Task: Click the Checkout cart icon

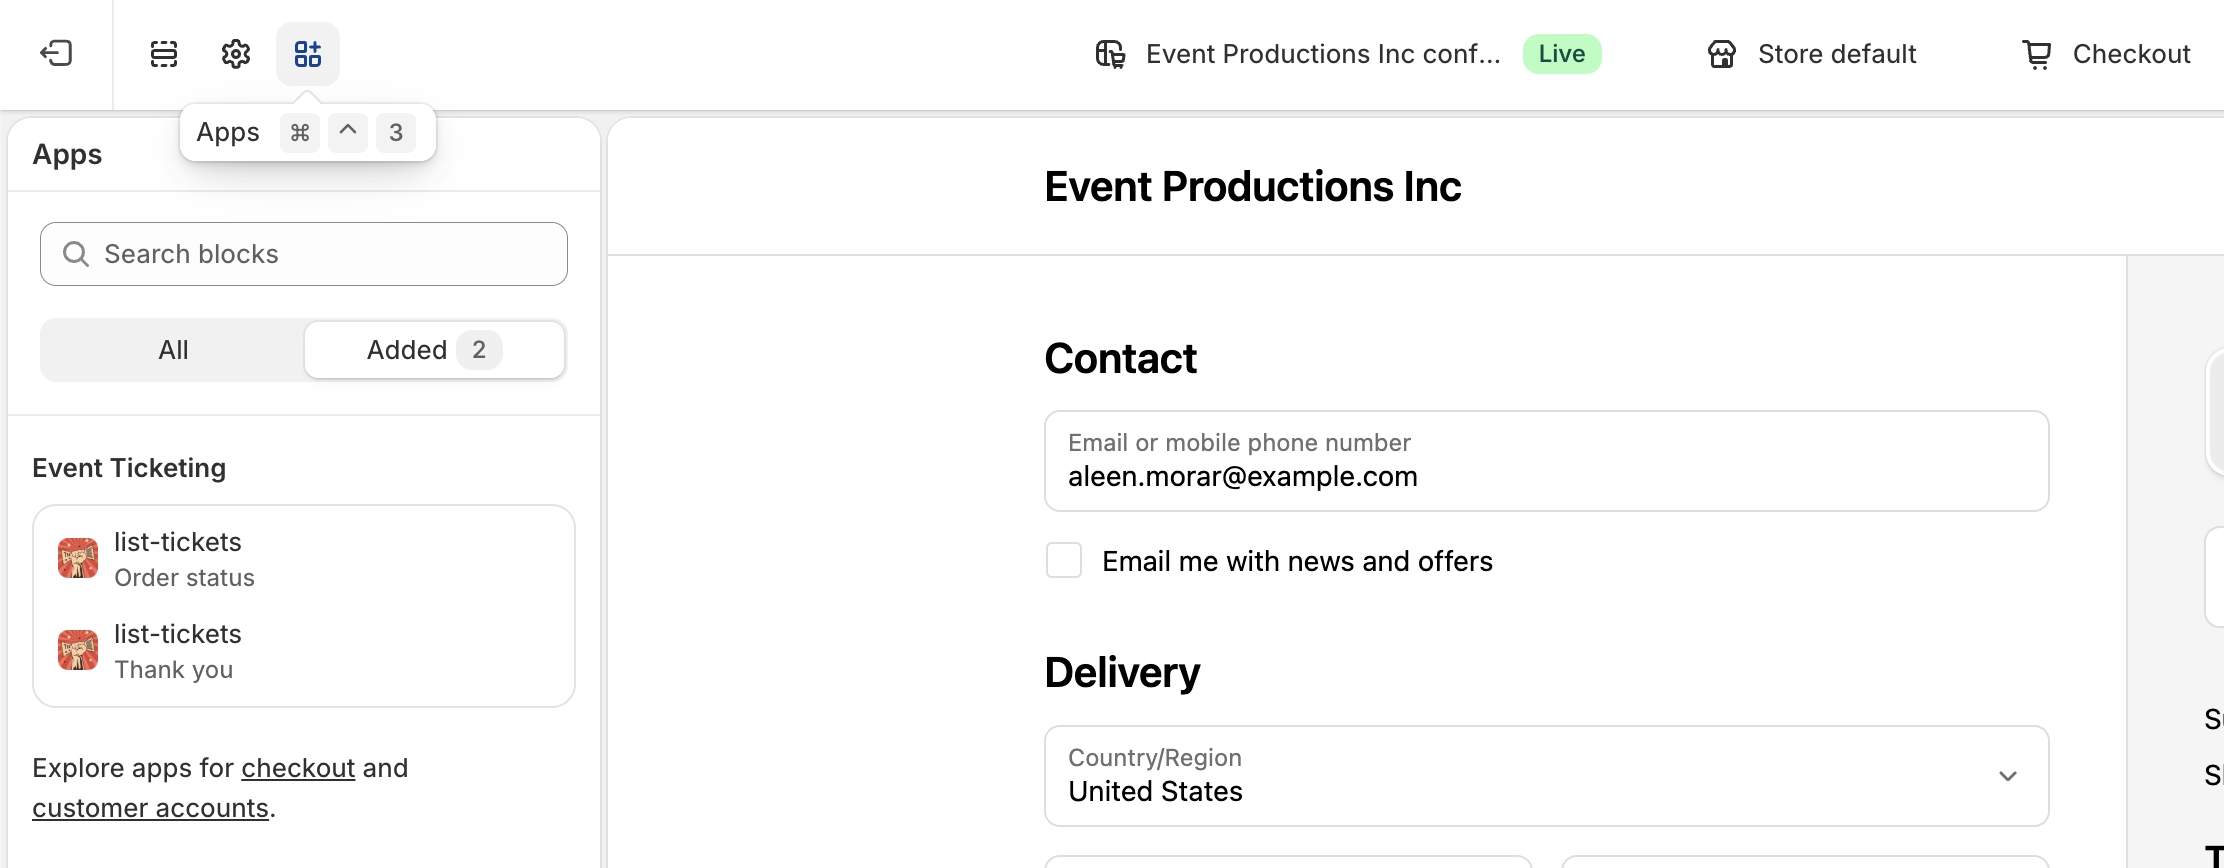Action: pyautogui.click(x=2036, y=54)
